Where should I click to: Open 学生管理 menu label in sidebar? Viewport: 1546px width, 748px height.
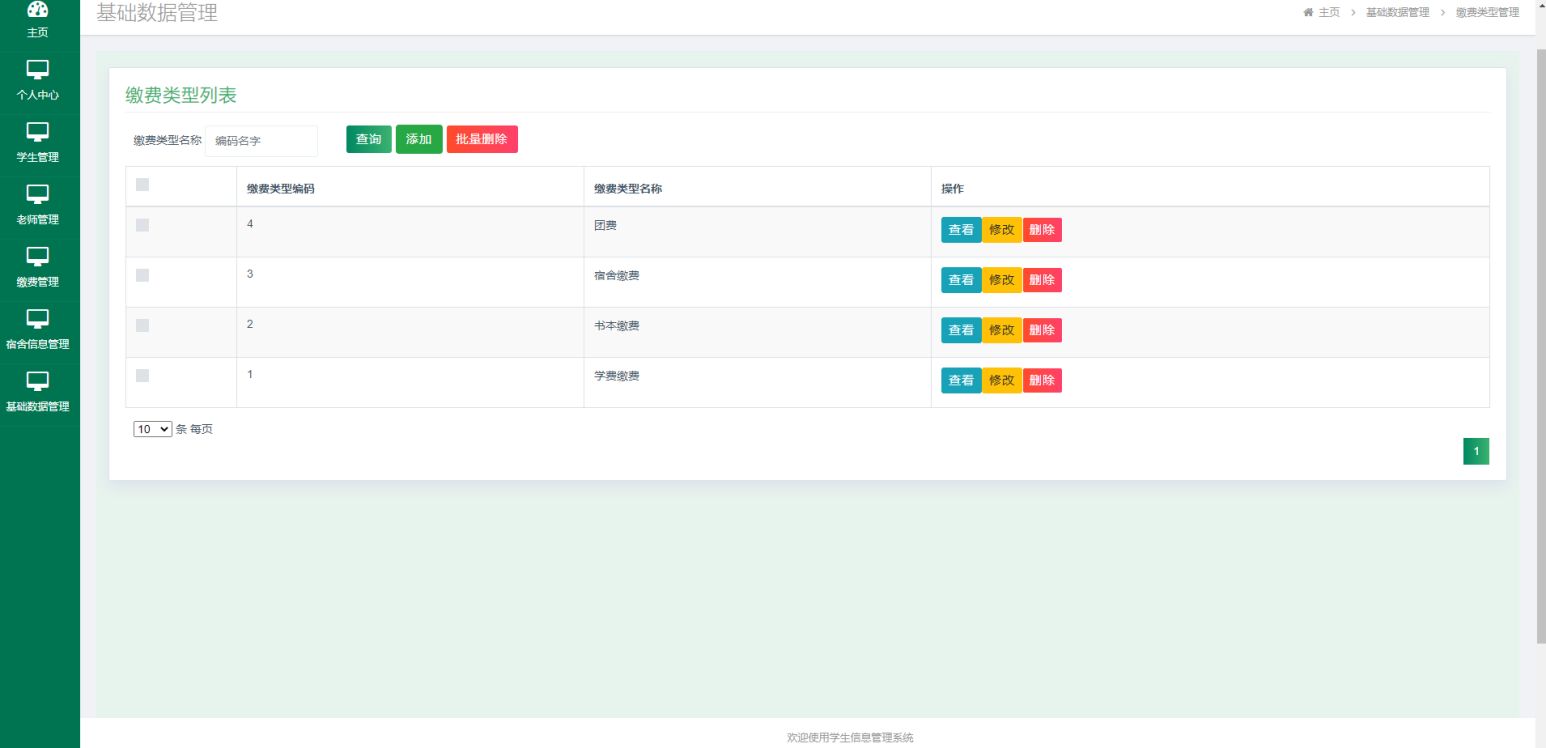[x=38, y=157]
